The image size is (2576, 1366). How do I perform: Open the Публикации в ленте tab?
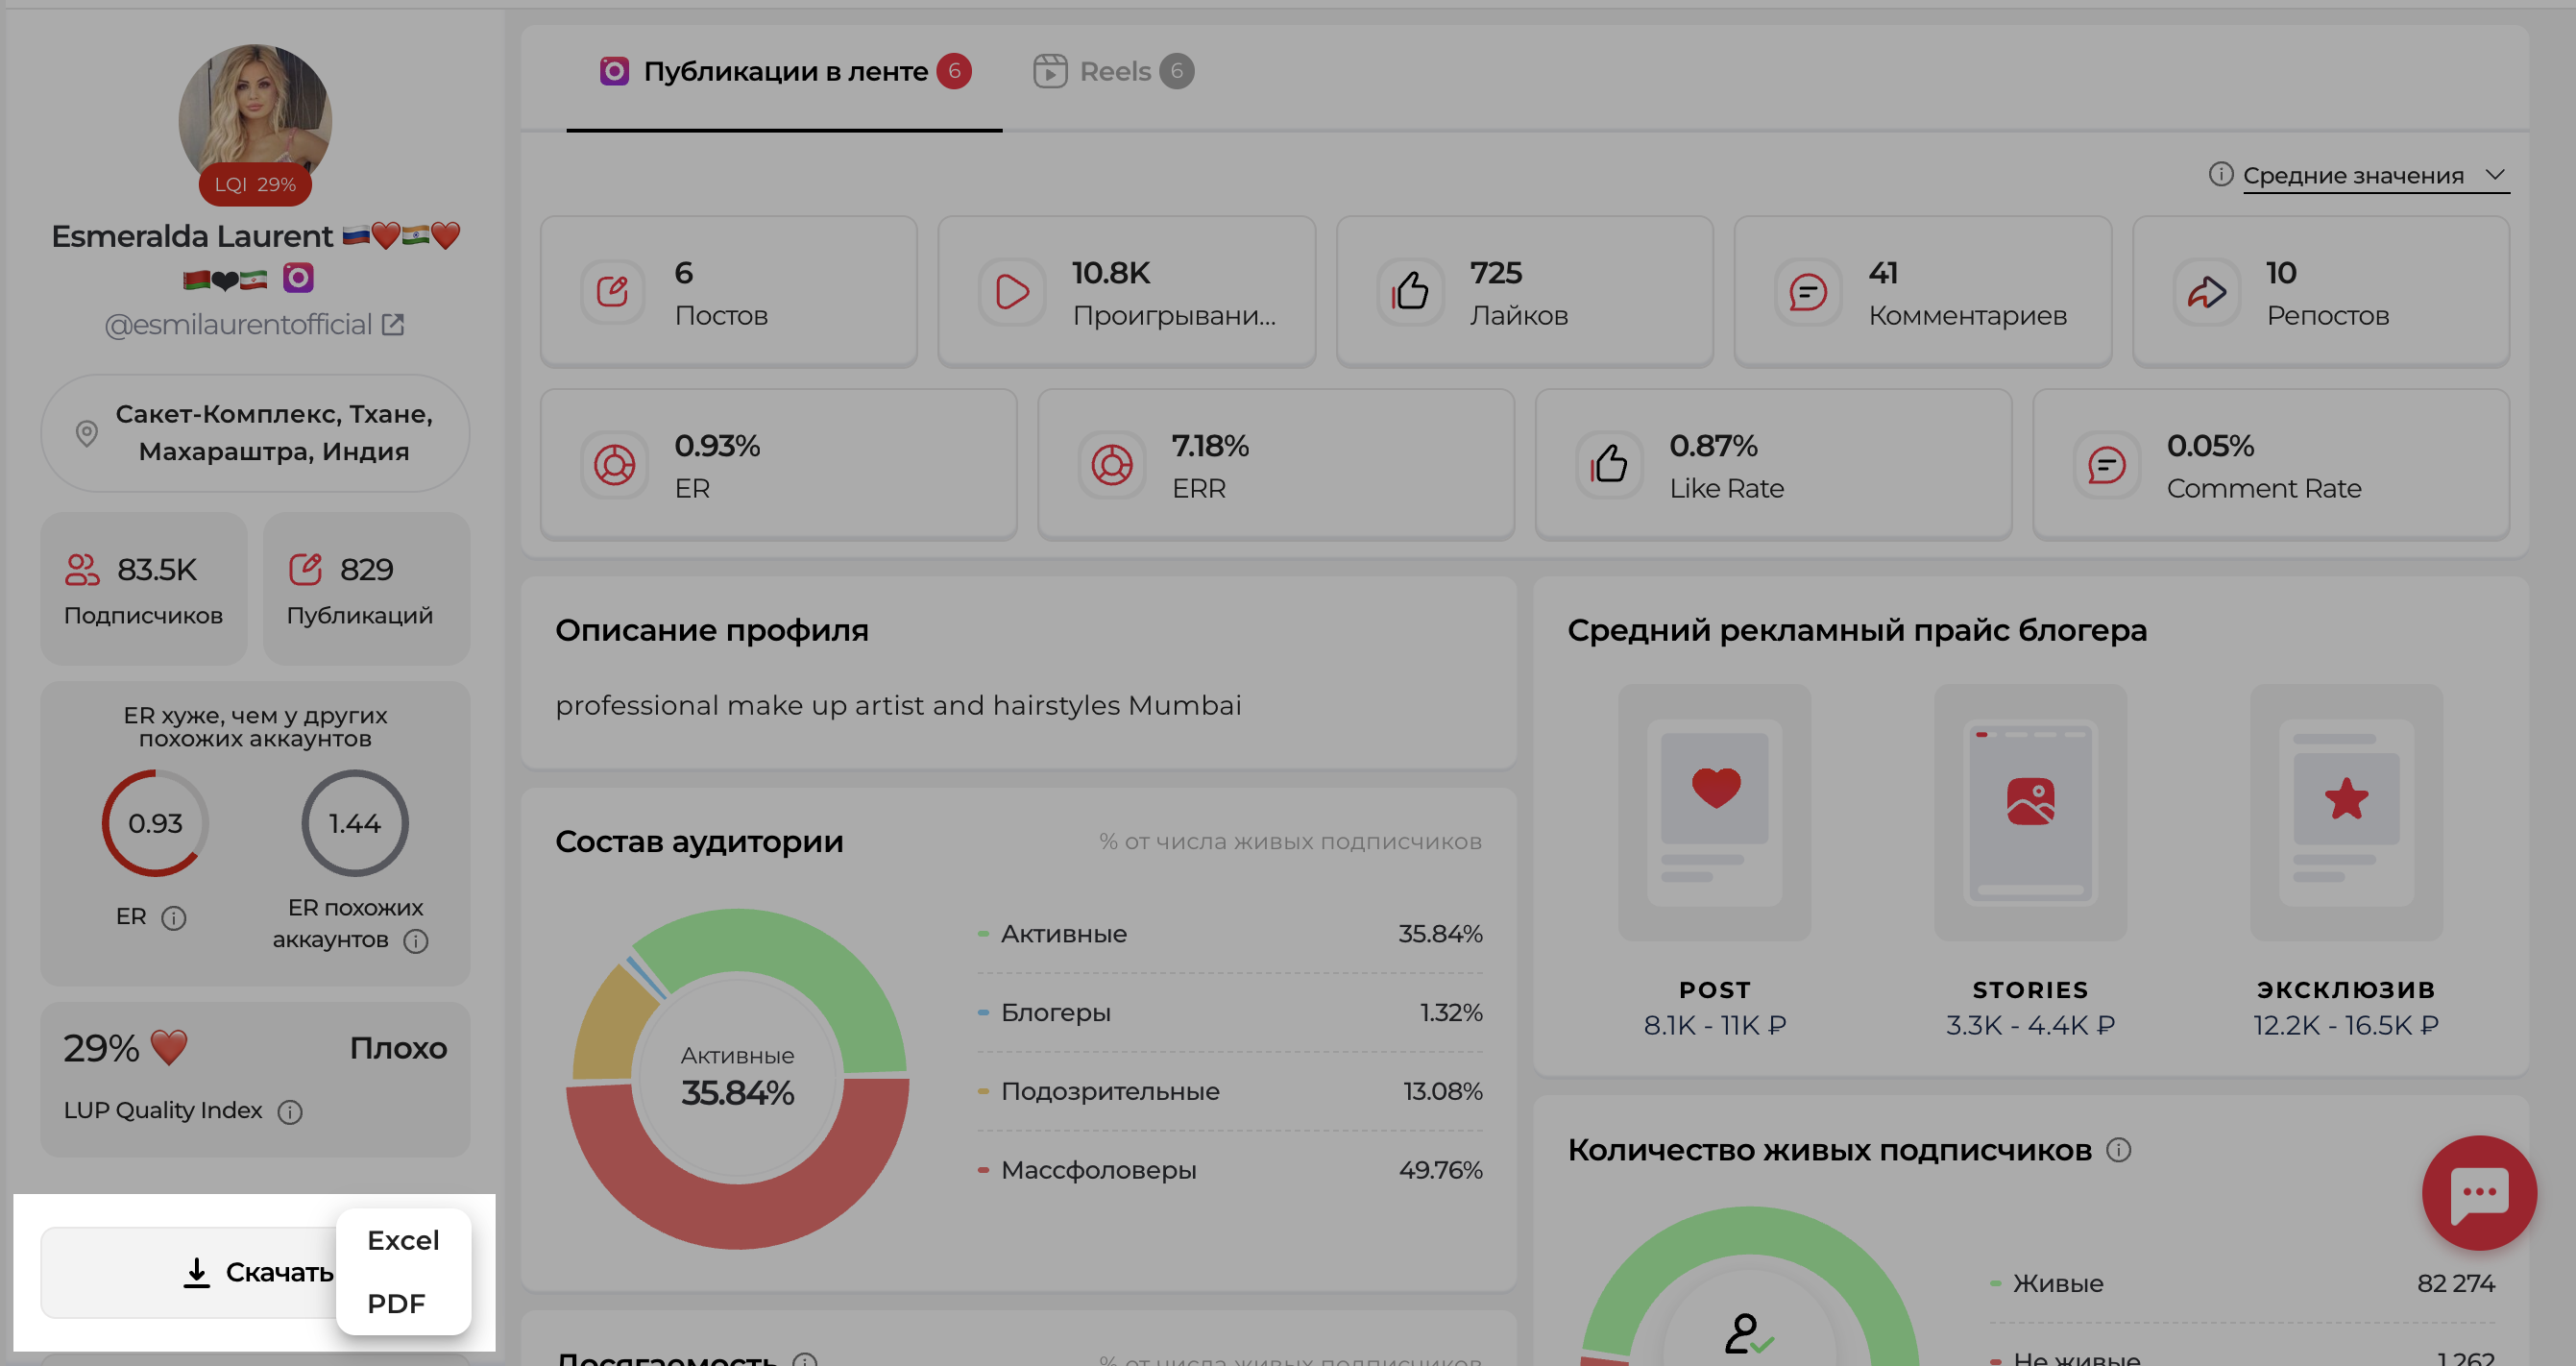click(x=784, y=71)
